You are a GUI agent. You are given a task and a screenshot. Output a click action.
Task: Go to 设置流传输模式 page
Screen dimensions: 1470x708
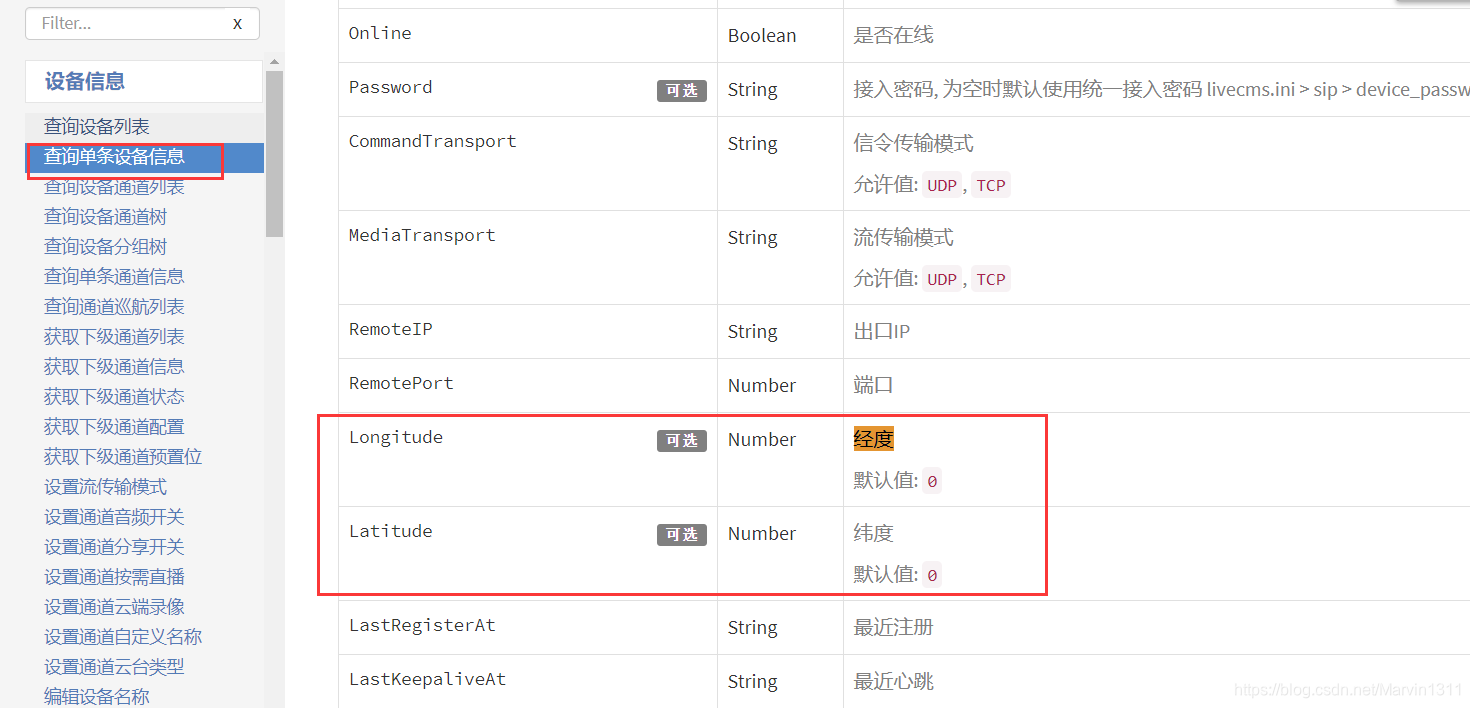point(105,487)
